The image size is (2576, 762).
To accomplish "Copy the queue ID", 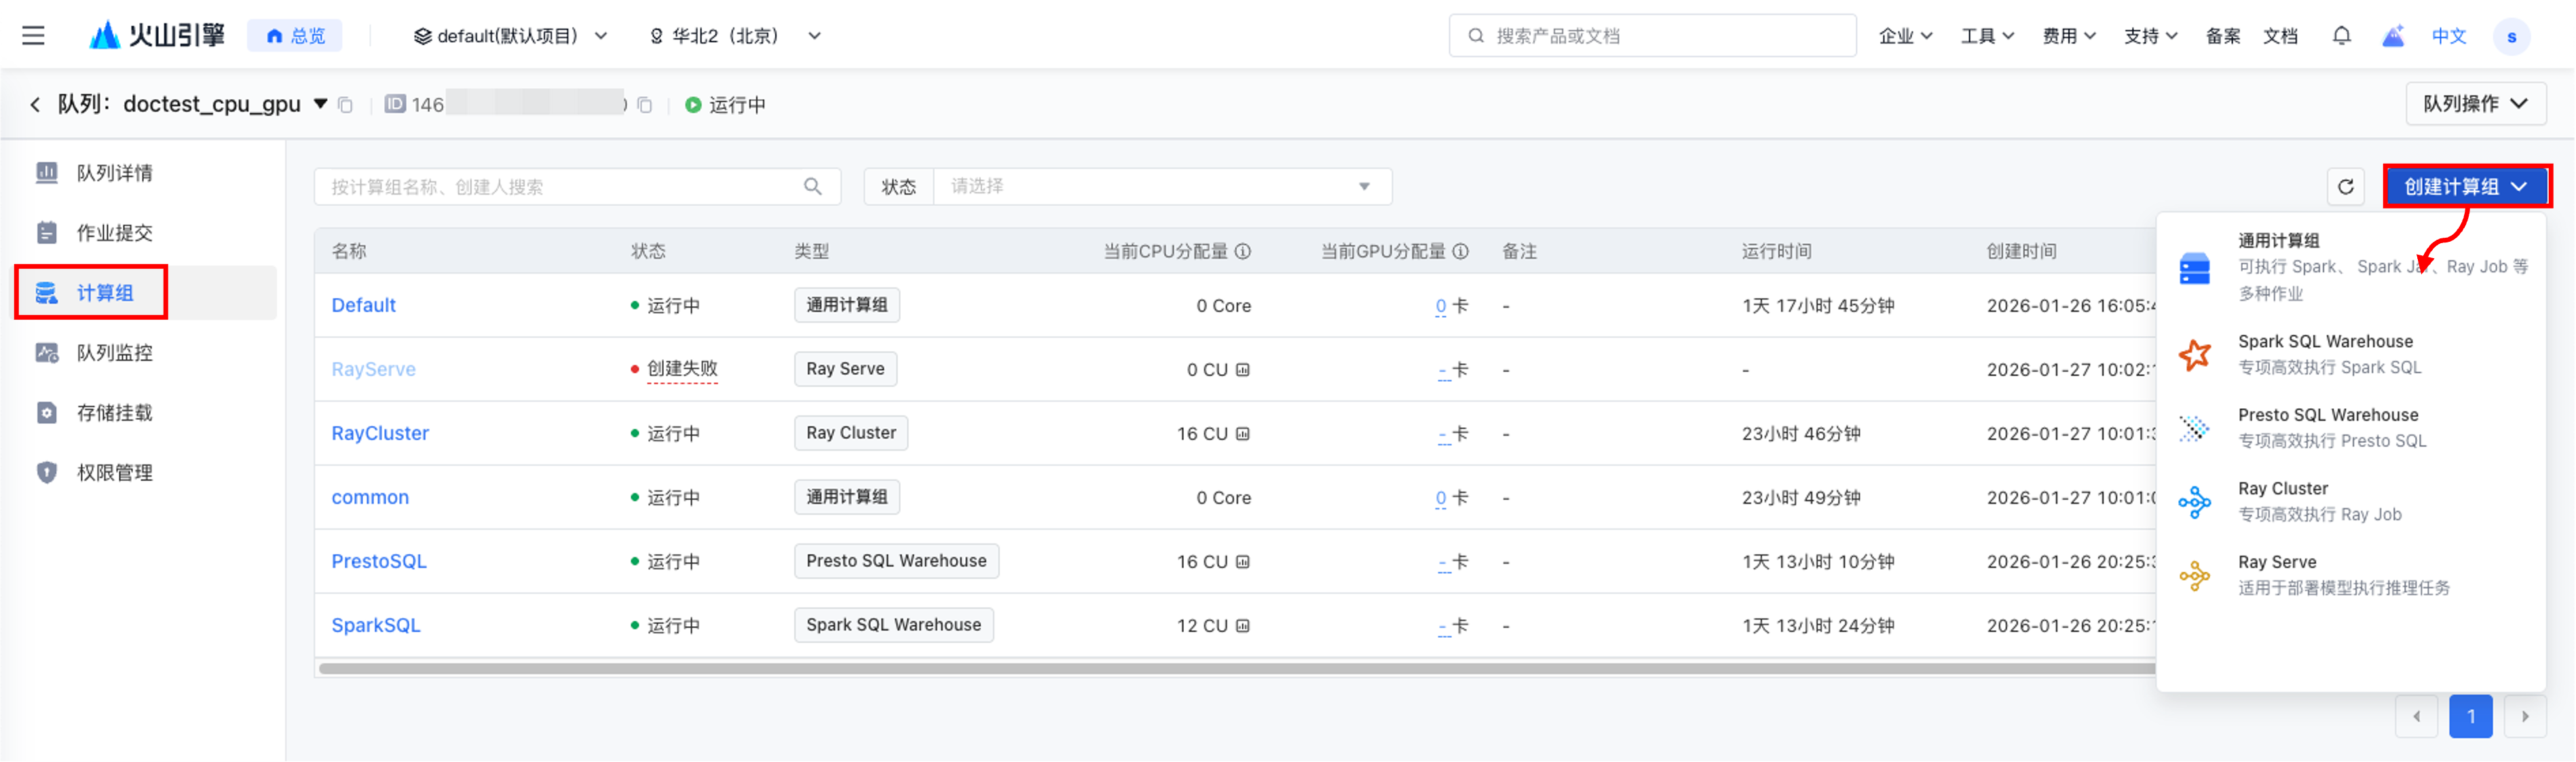I will (645, 105).
